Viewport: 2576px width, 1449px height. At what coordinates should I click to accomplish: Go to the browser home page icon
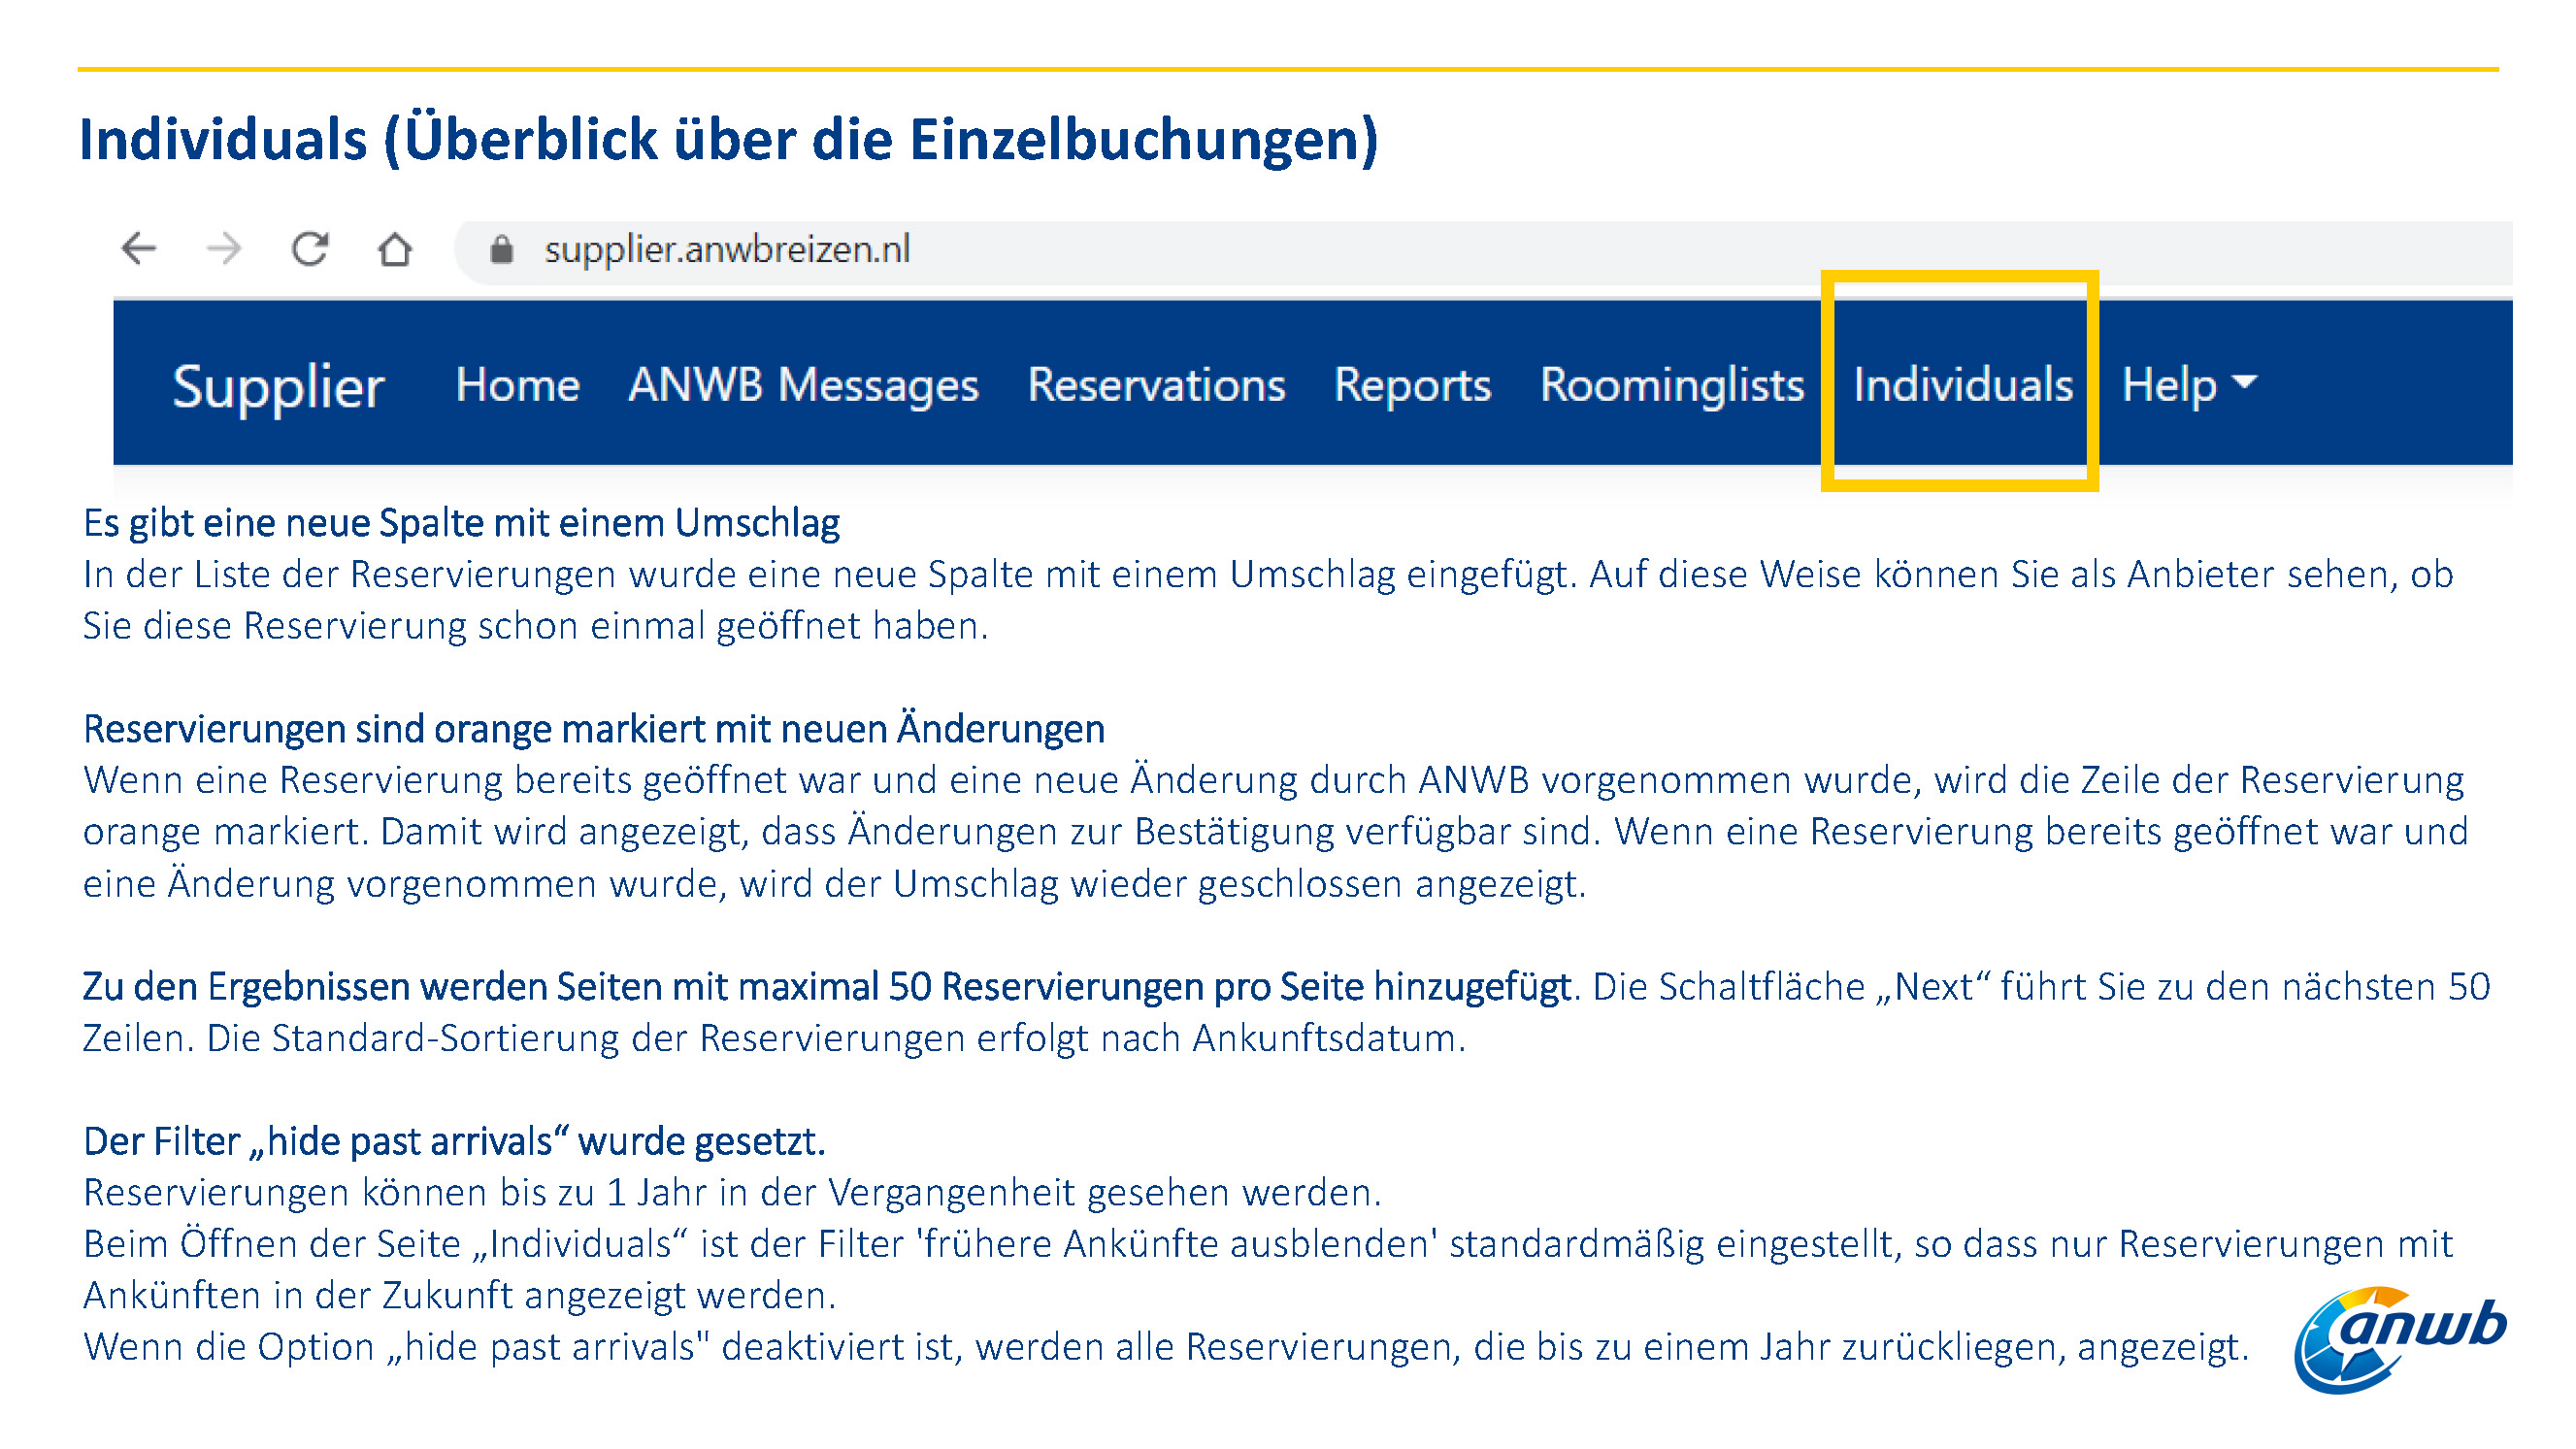[x=395, y=248]
